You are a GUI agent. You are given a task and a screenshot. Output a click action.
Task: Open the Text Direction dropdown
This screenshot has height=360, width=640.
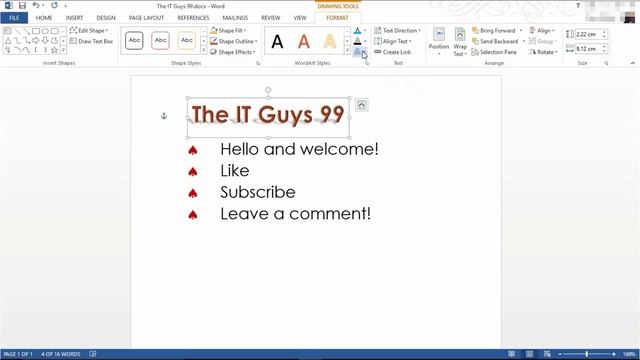[397, 31]
